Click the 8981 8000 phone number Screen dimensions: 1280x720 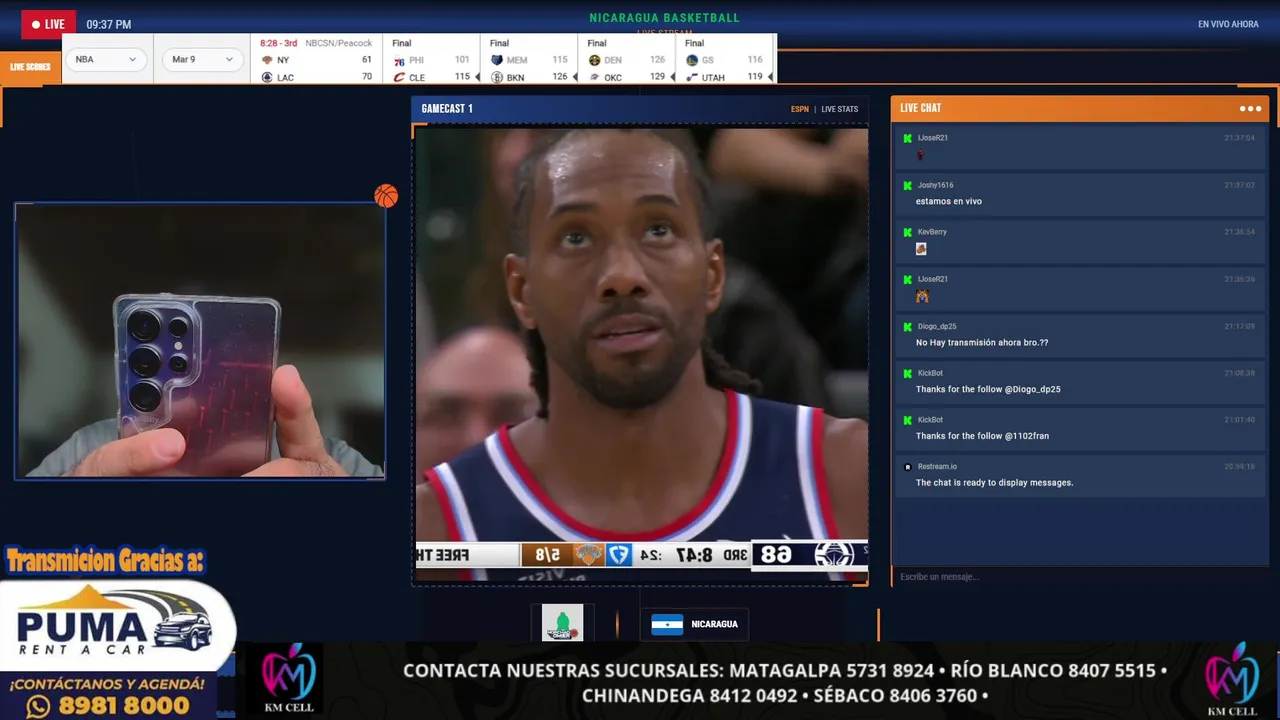click(125, 707)
